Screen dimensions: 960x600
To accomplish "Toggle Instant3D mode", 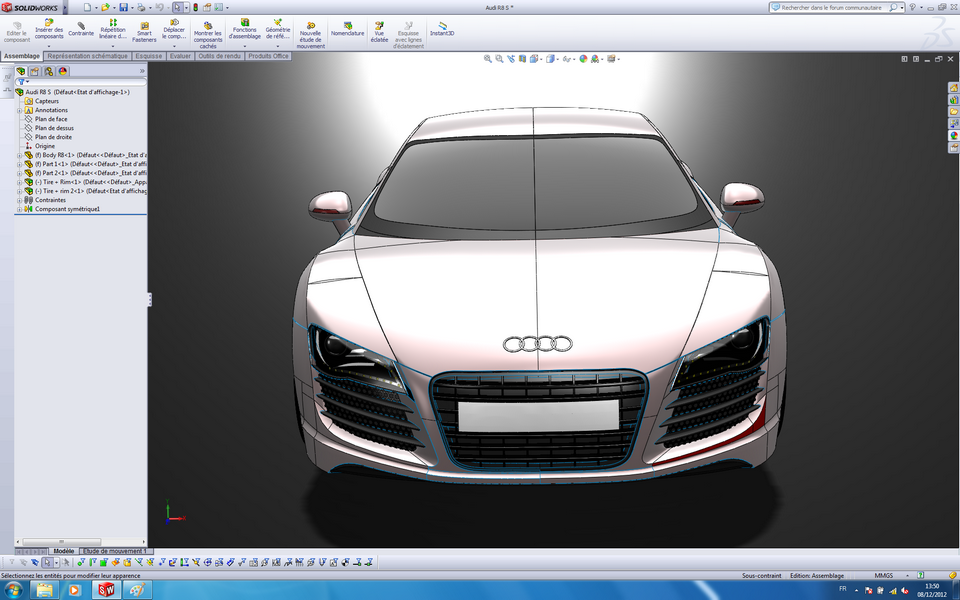I will (440, 27).
